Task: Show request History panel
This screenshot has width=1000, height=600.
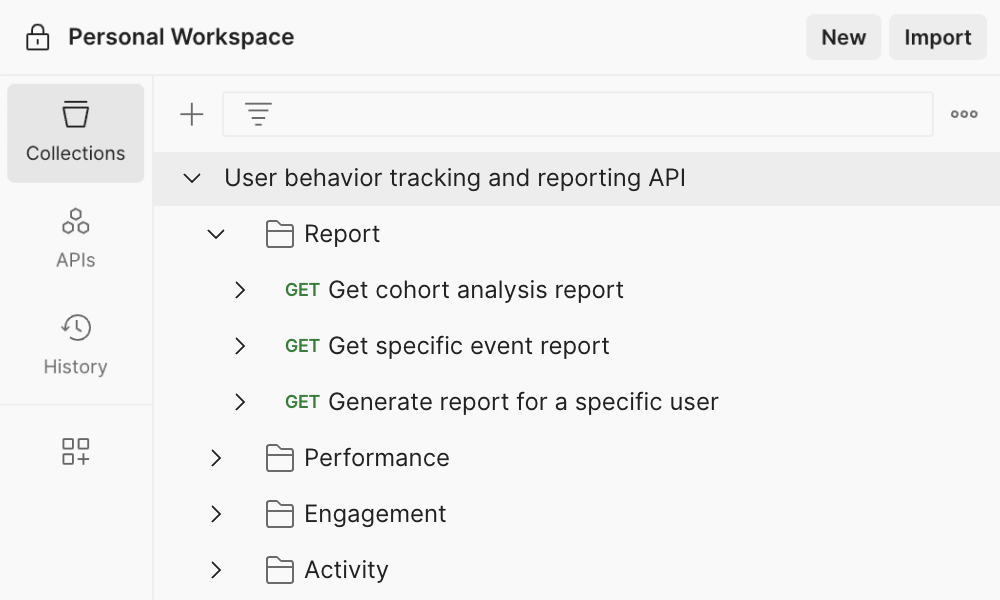Action: pos(76,345)
